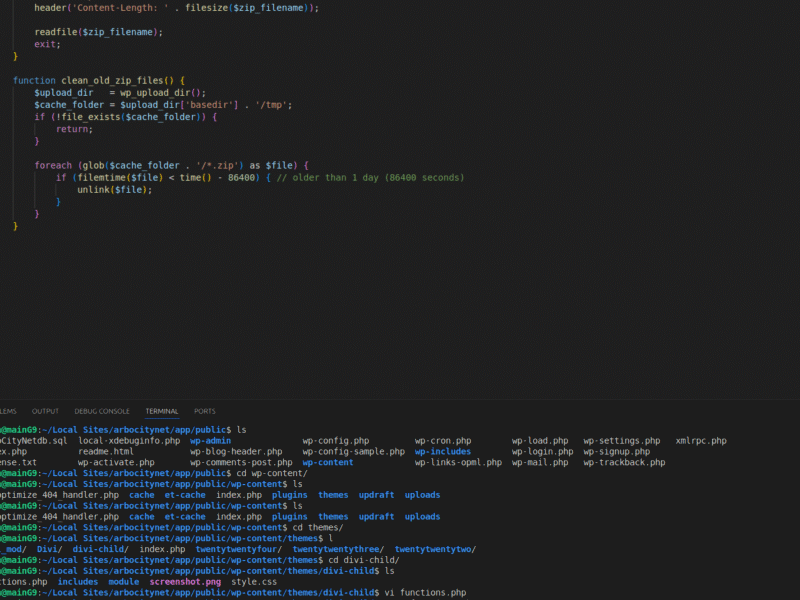Click the active TERMINAL tab
The width and height of the screenshot is (800, 600).
coord(161,411)
